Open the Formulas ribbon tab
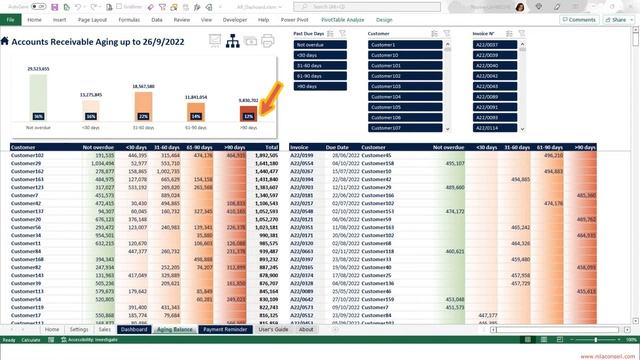This screenshot has width=640, height=360. click(x=129, y=20)
